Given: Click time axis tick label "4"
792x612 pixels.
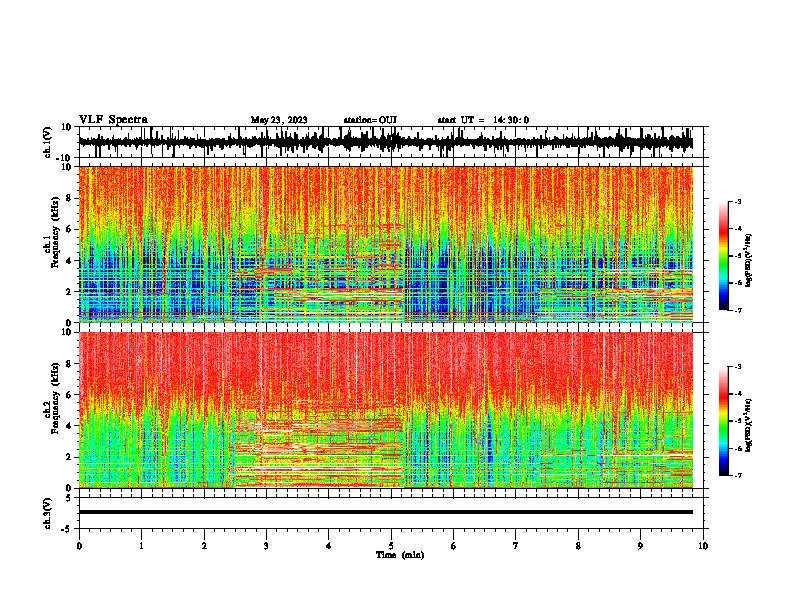Looking at the screenshot, I should 329,546.
